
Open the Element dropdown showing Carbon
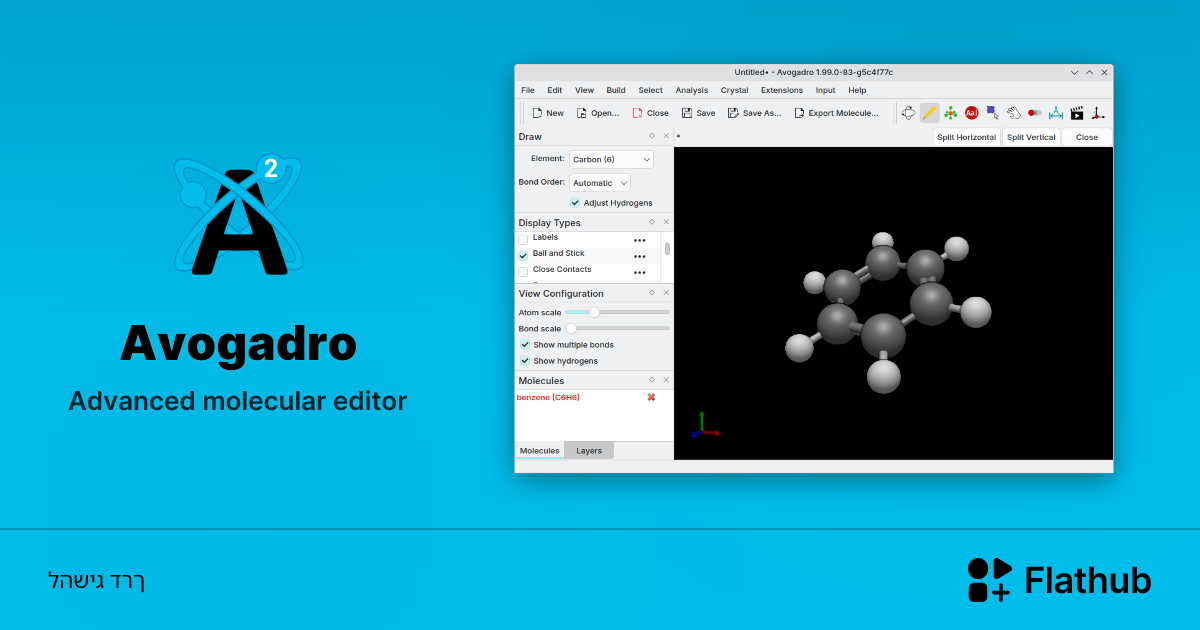coord(610,159)
